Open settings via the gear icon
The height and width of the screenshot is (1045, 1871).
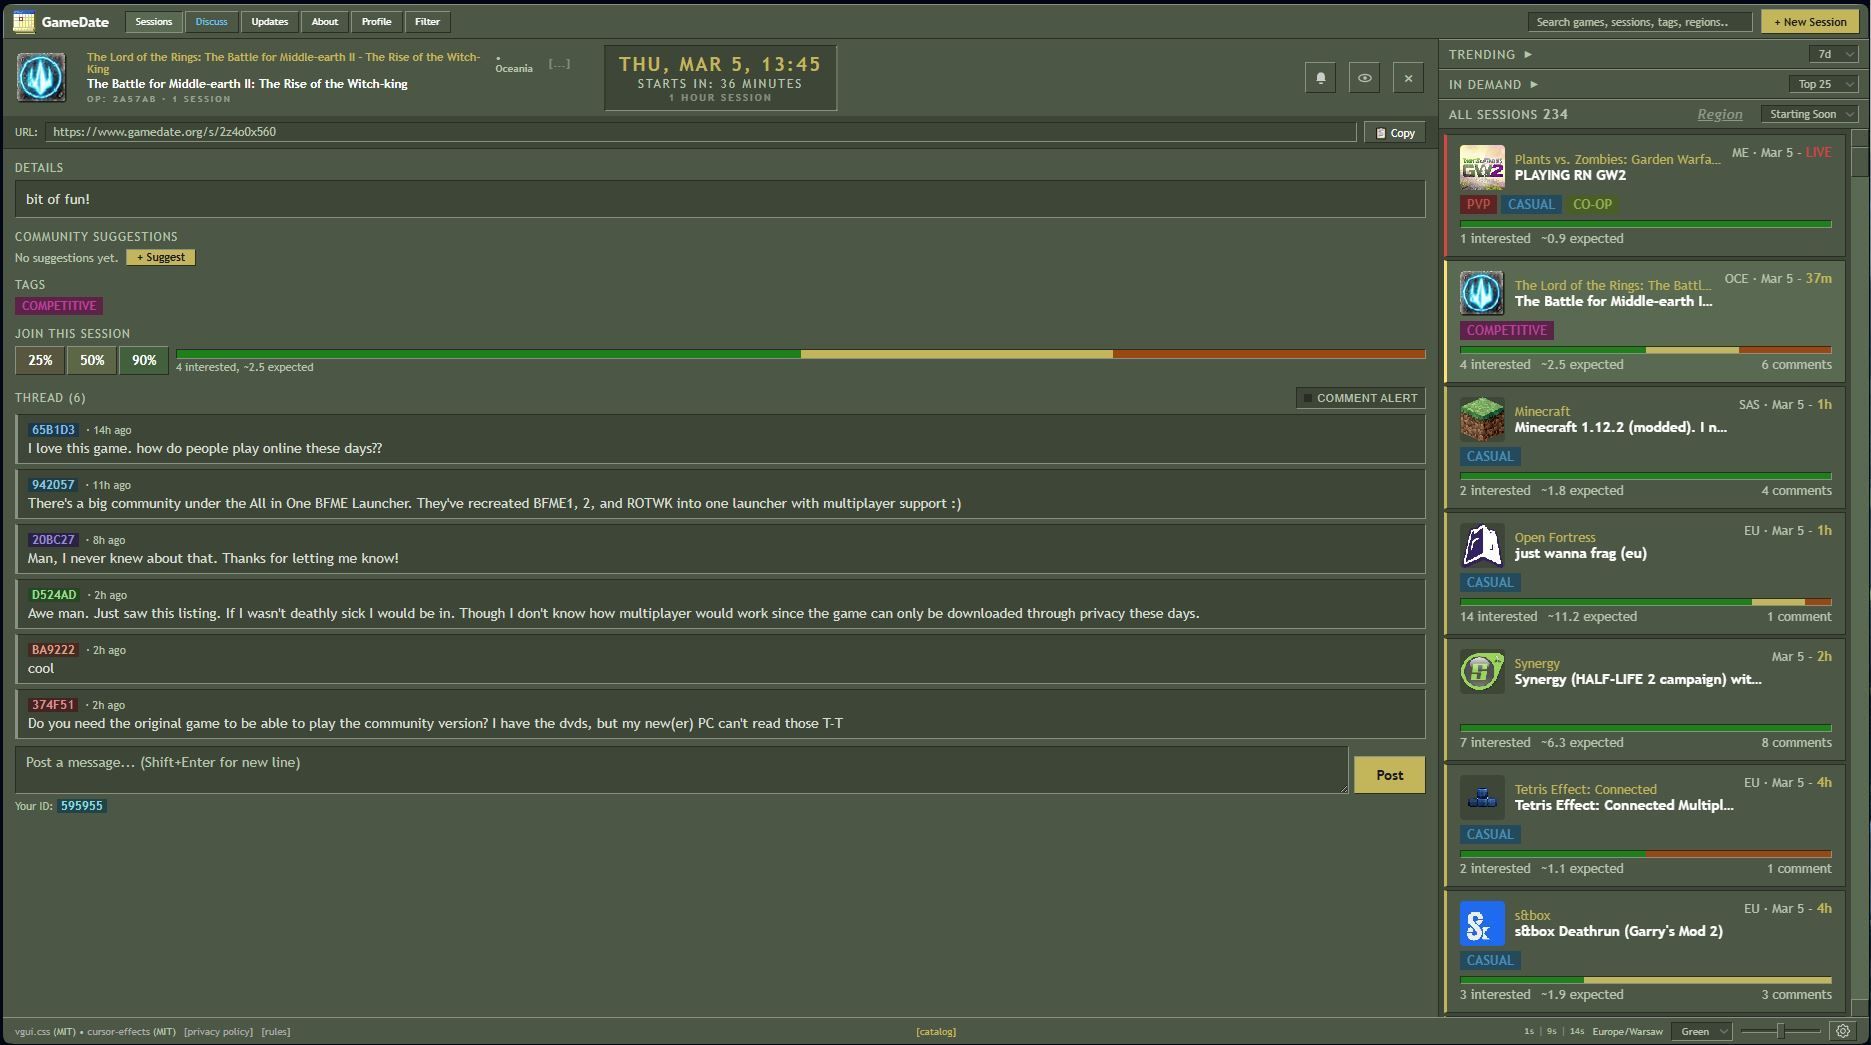pos(1843,1031)
